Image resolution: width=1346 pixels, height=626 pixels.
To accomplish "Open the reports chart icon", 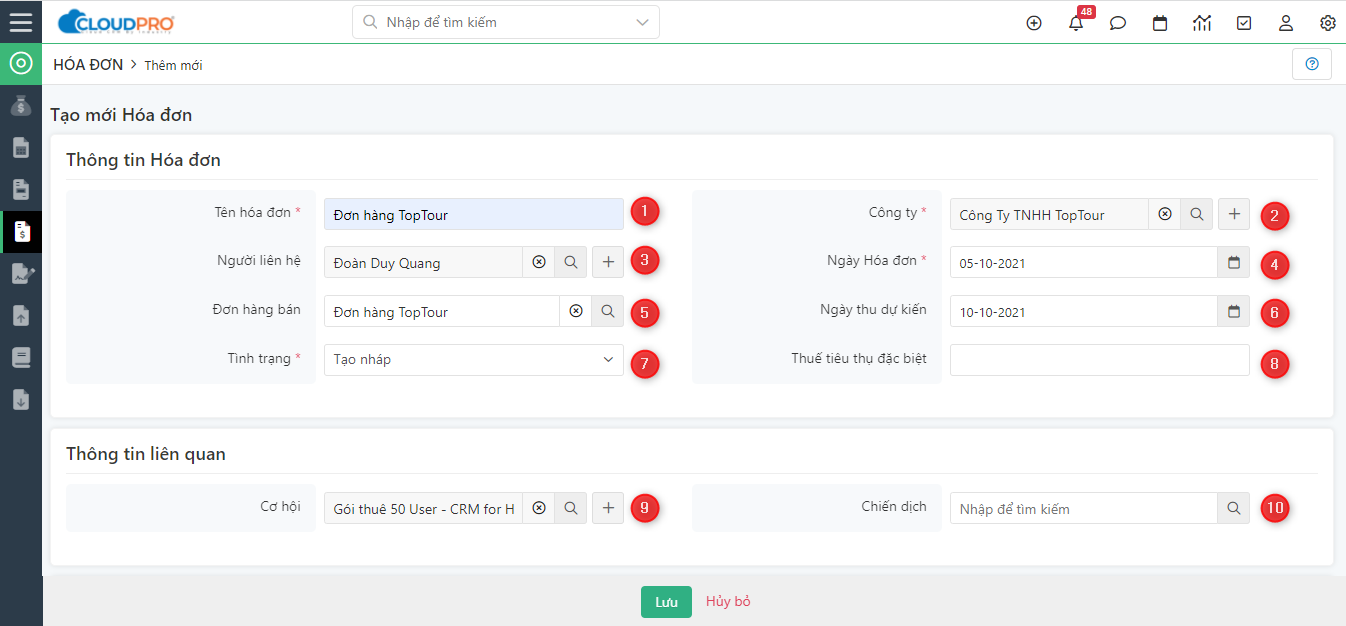I will [1202, 23].
